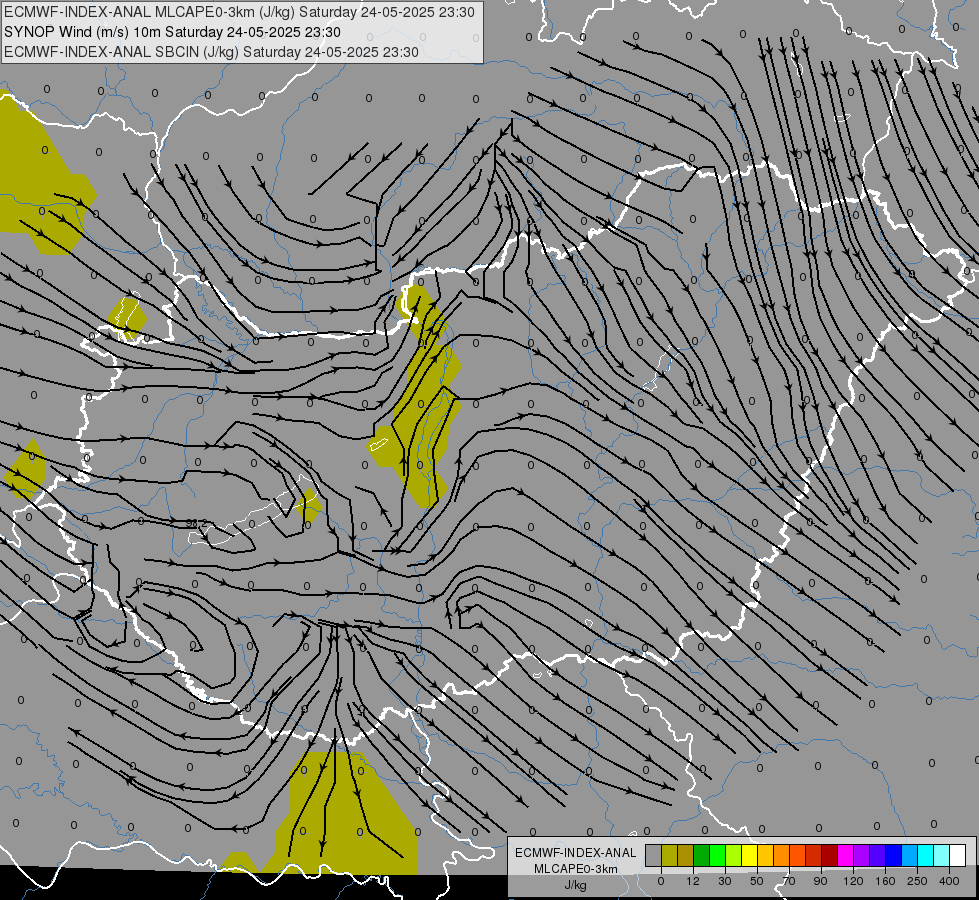Click the legend value 120
The image size is (979, 900).
pos(854,881)
